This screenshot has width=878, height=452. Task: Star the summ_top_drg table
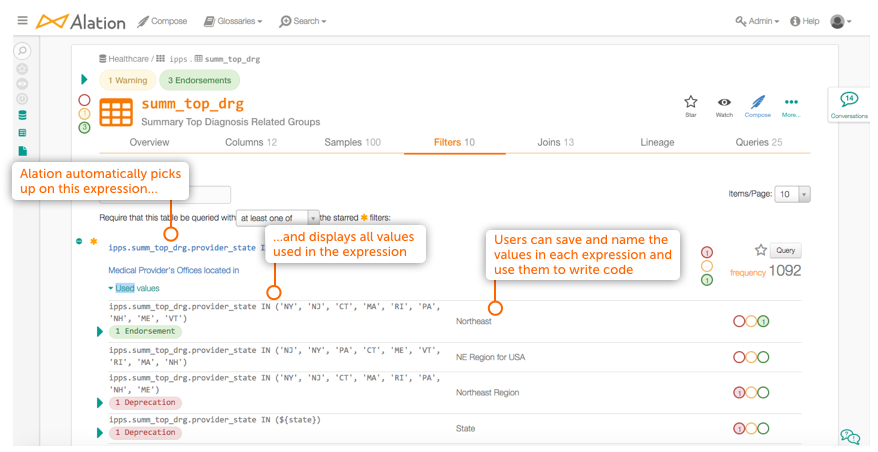coord(691,105)
